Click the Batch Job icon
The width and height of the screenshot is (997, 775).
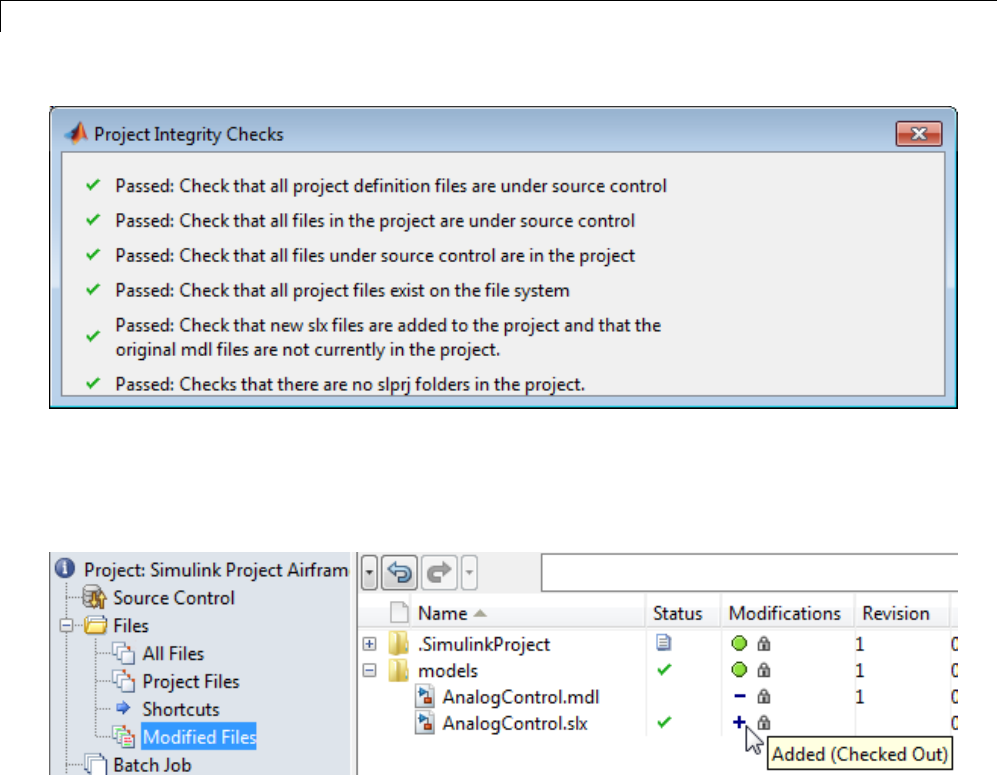(x=95, y=764)
